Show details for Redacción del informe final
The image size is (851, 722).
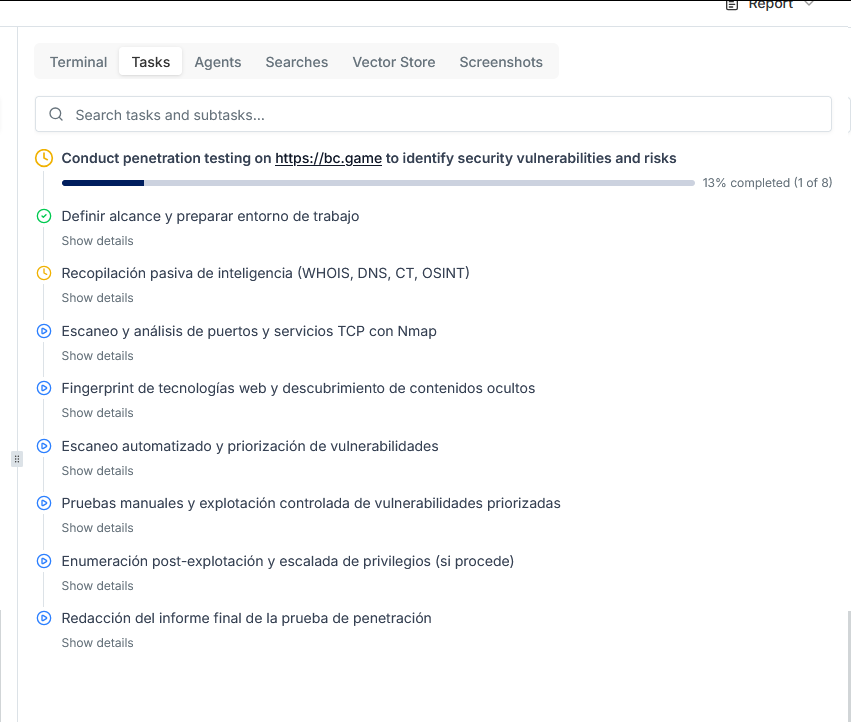(x=97, y=643)
